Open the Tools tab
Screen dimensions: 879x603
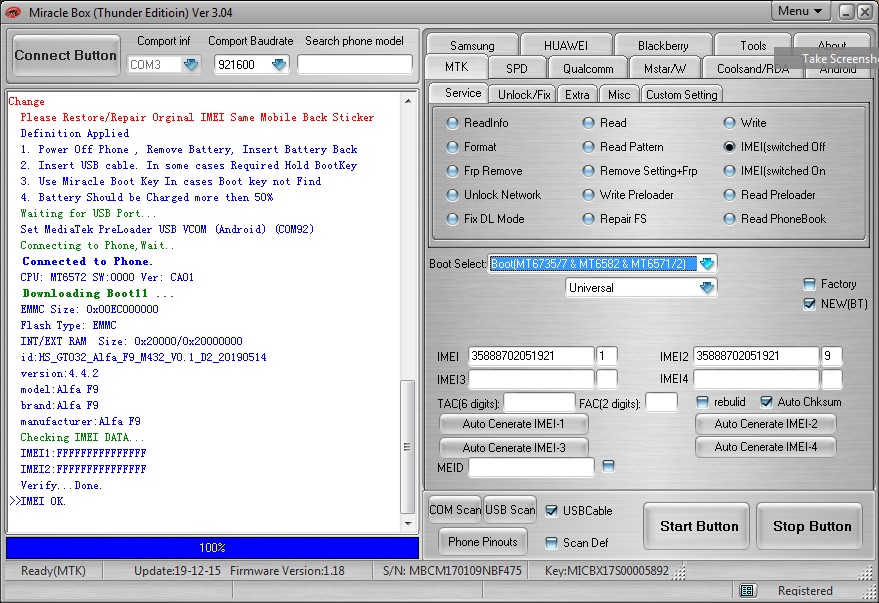pos(753,45)
